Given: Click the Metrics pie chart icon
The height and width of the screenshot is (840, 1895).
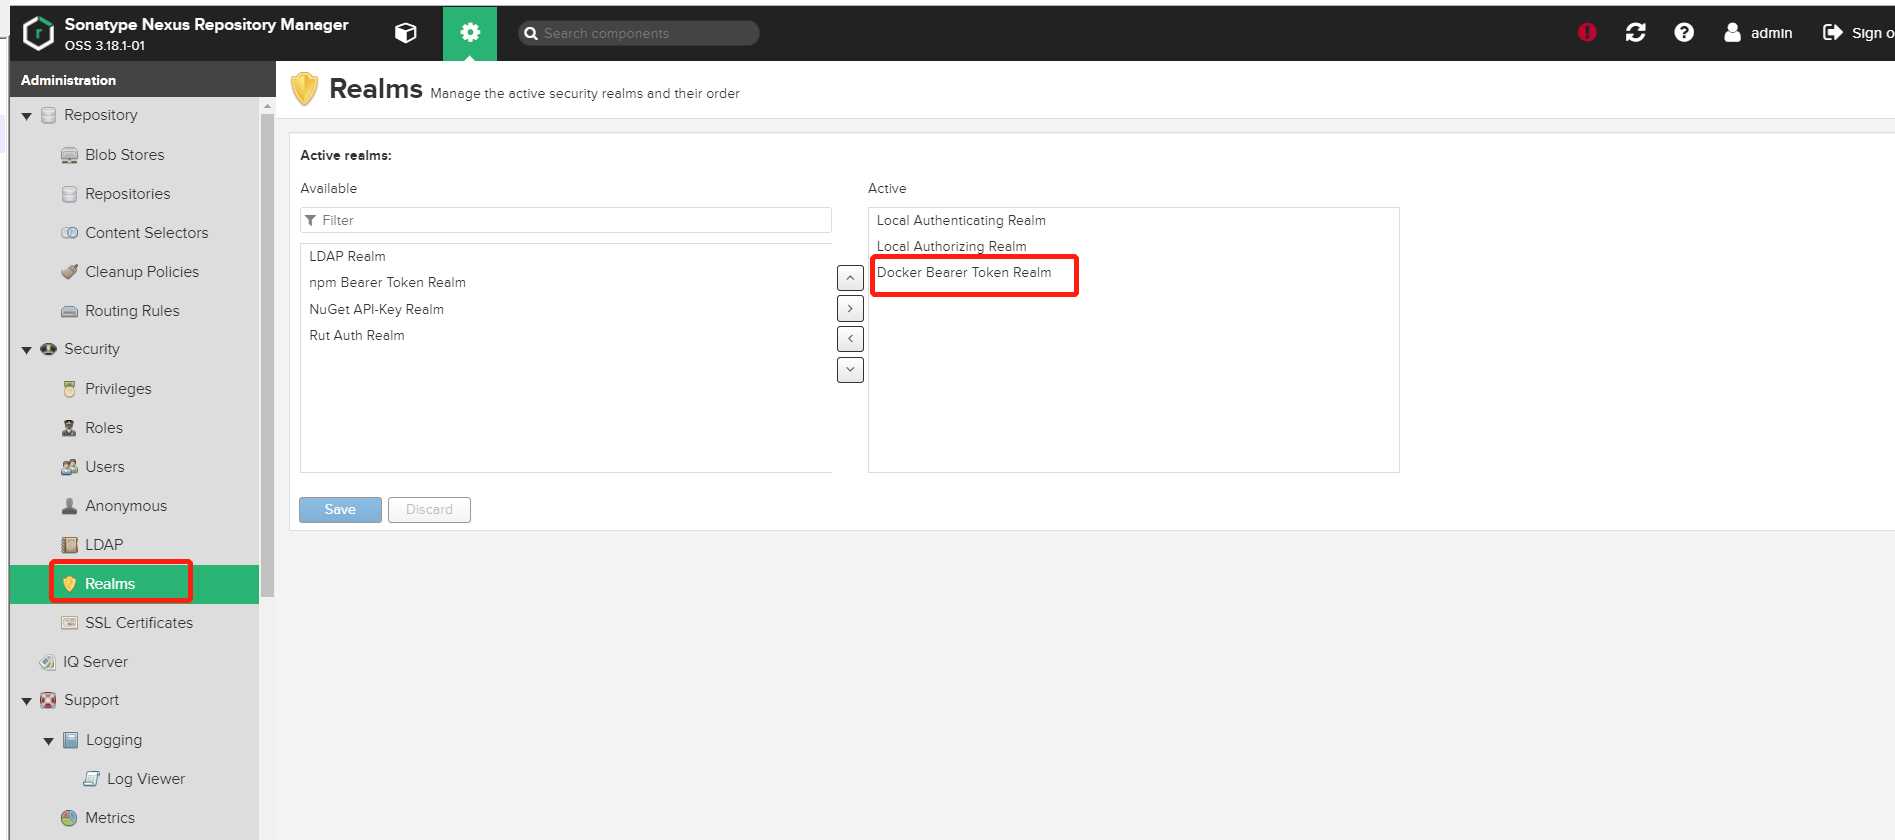Looking at the screenshot, I should (x=69, y=818).
